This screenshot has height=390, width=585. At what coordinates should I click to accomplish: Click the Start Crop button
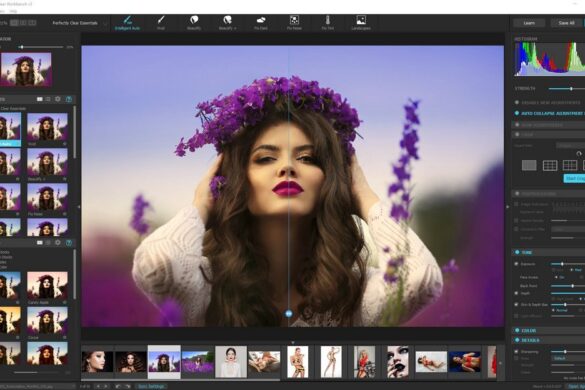(x=574, y=178)
